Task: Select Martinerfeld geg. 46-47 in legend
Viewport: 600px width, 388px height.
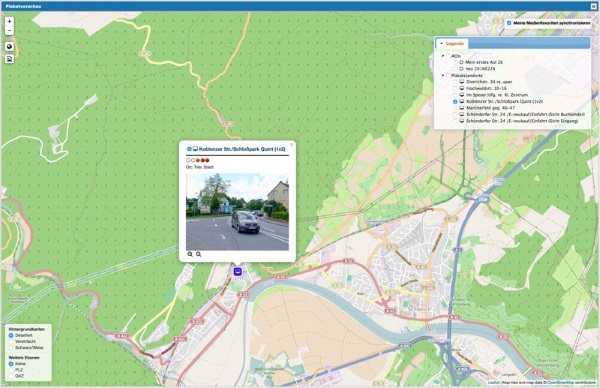Action: [x=491, y=108]
